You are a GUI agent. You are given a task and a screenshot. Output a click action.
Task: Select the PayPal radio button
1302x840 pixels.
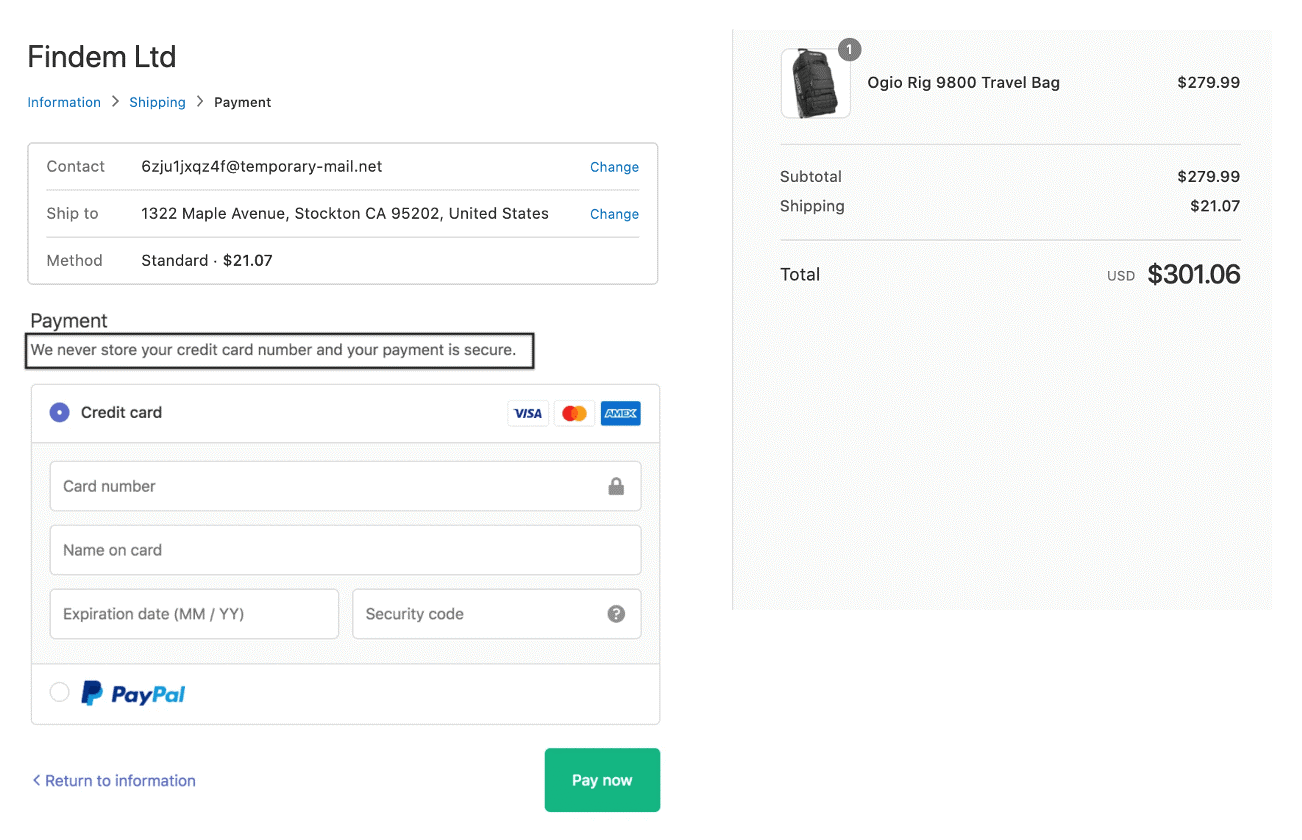pos(60,692)
